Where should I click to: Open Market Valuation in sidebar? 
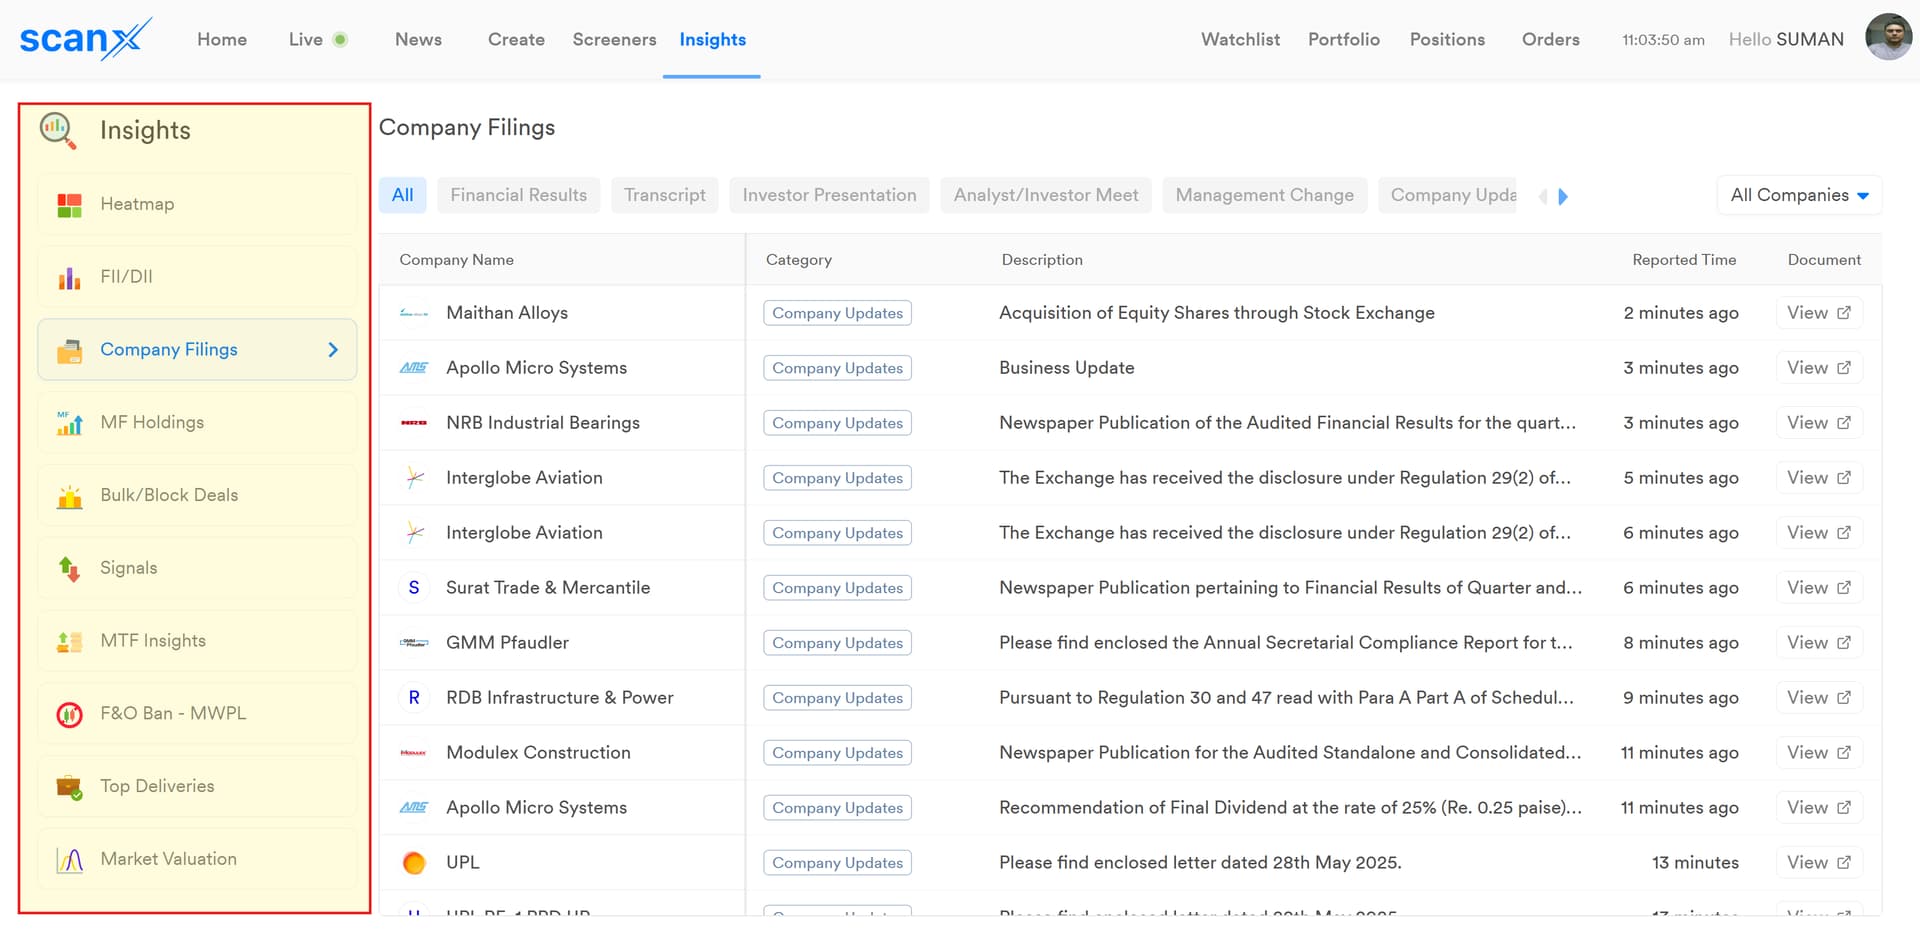[197, 860]
